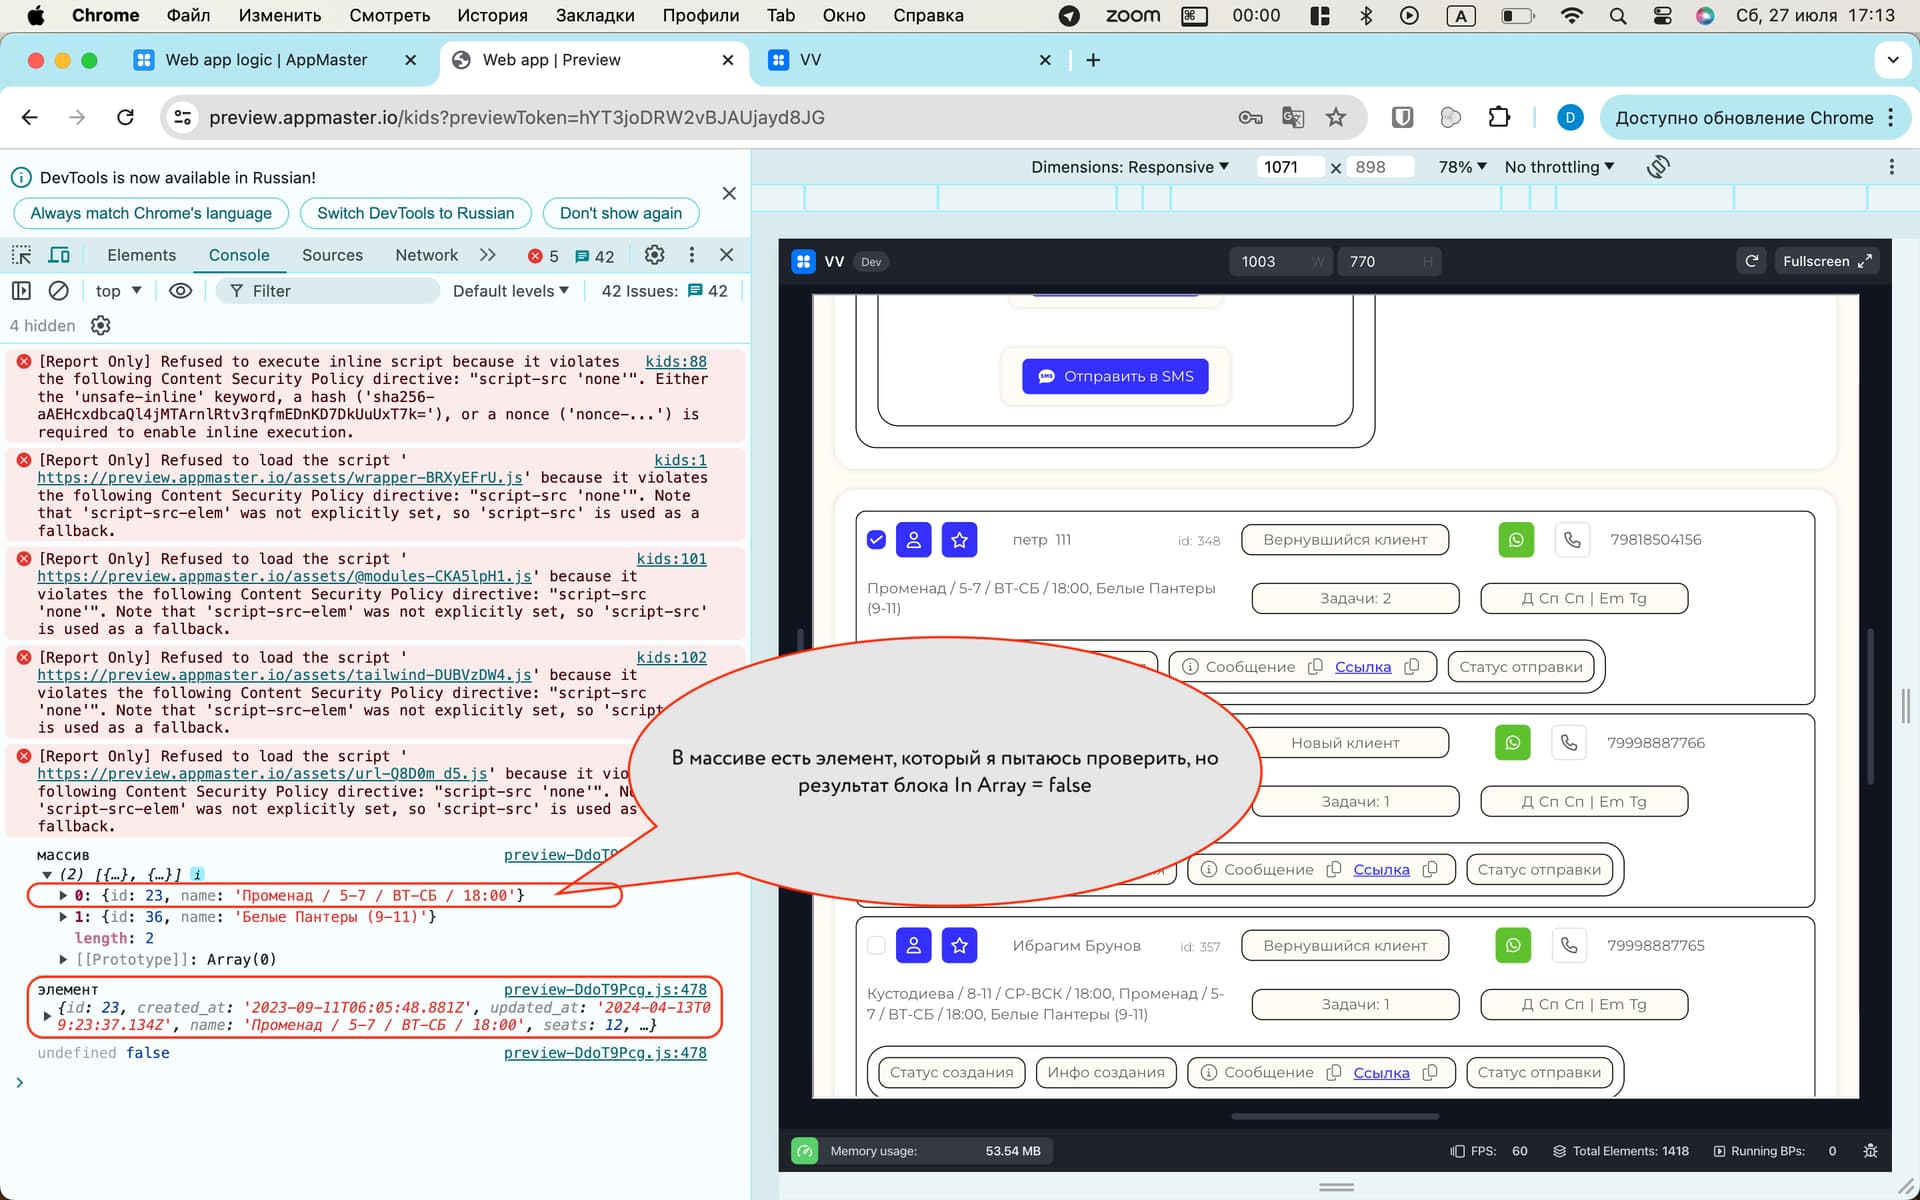Open the 78% zoom dropdown
Image resolution: width=1920 pixels, height=1200 pixels.
click(x=1462, y=167)
